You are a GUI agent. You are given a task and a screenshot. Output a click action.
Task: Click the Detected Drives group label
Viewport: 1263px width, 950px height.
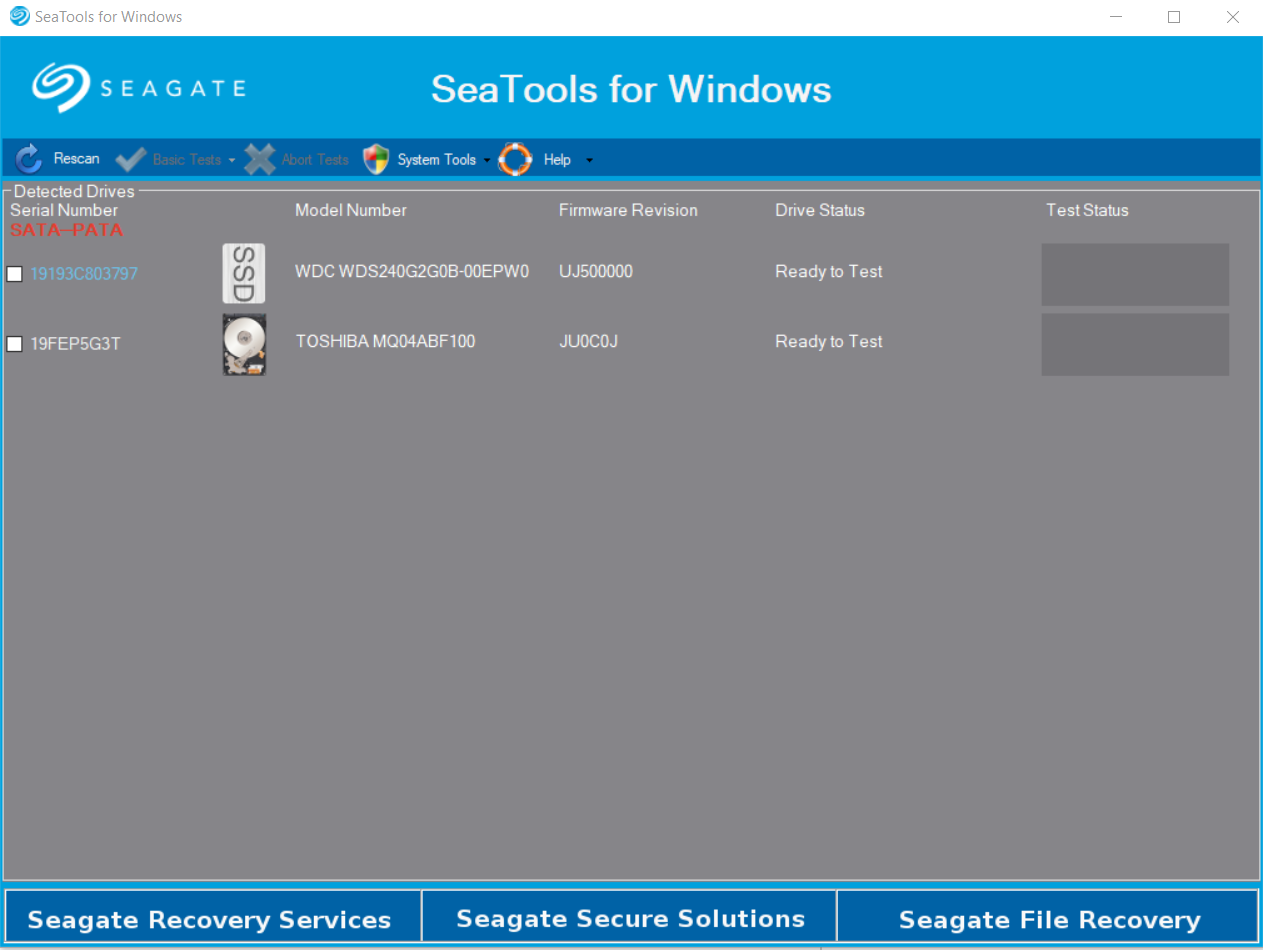[74, 191]
